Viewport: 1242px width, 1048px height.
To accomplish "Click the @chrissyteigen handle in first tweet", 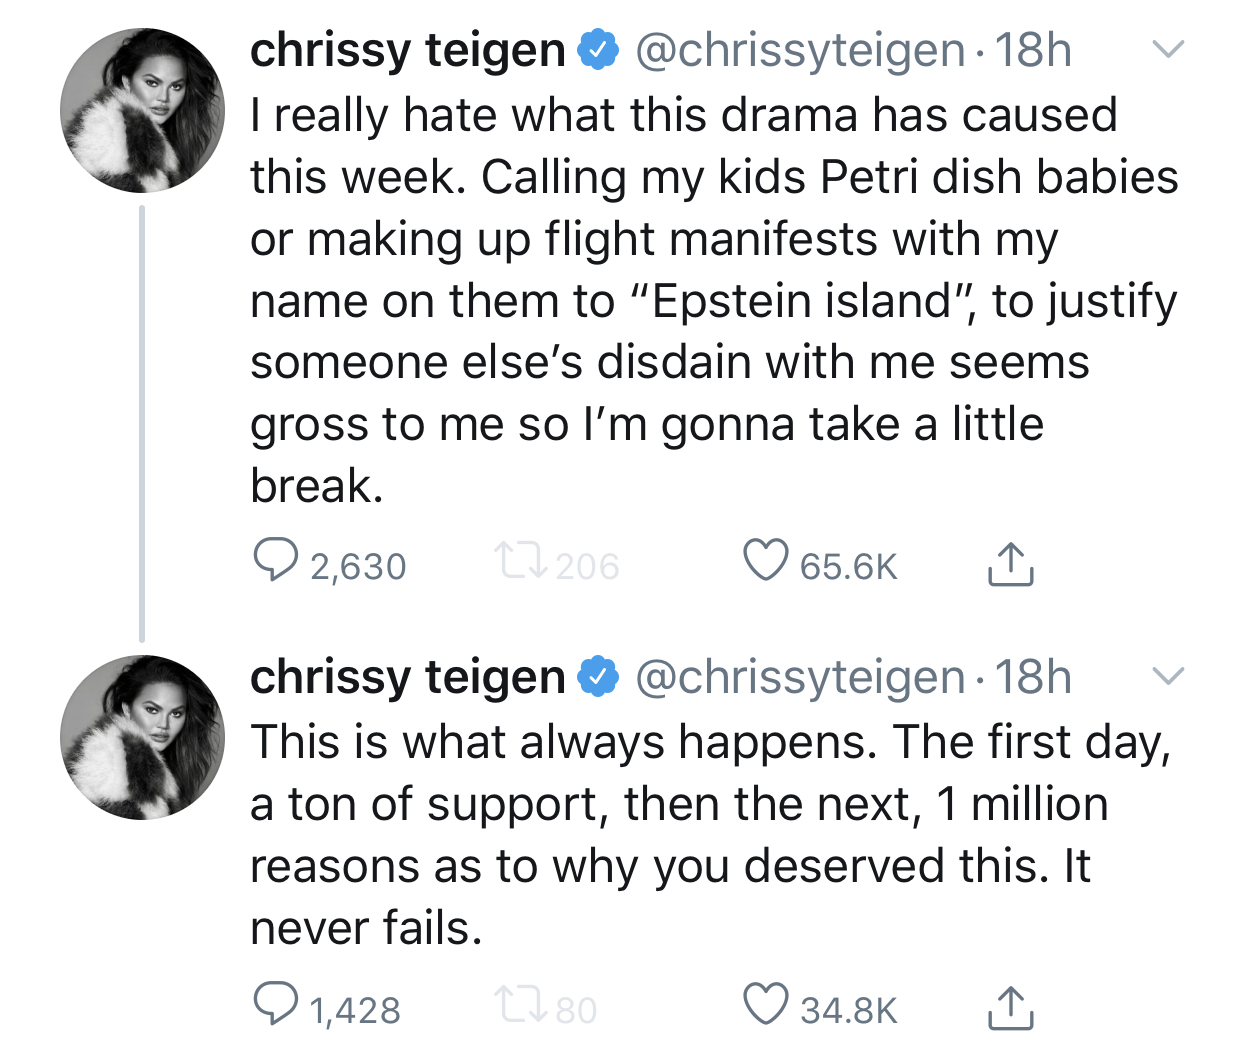I will coord(800,50).
